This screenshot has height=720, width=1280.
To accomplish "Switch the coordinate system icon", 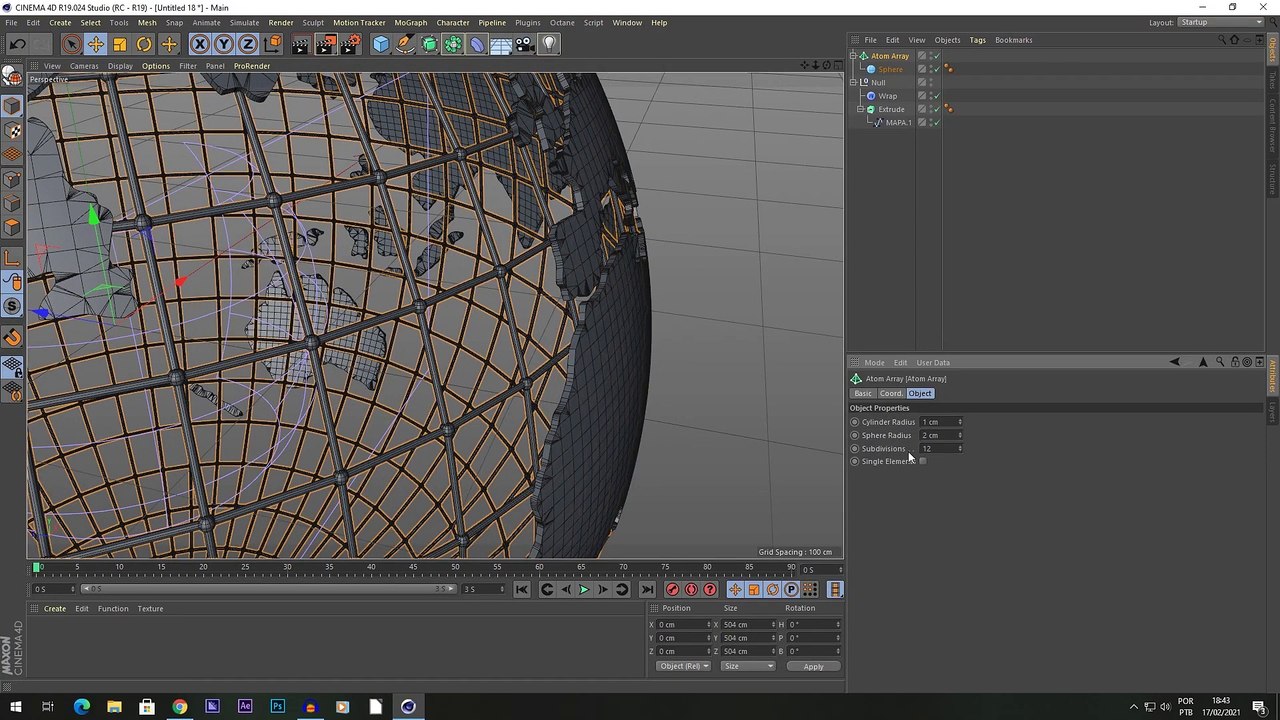I will (272, 44).
